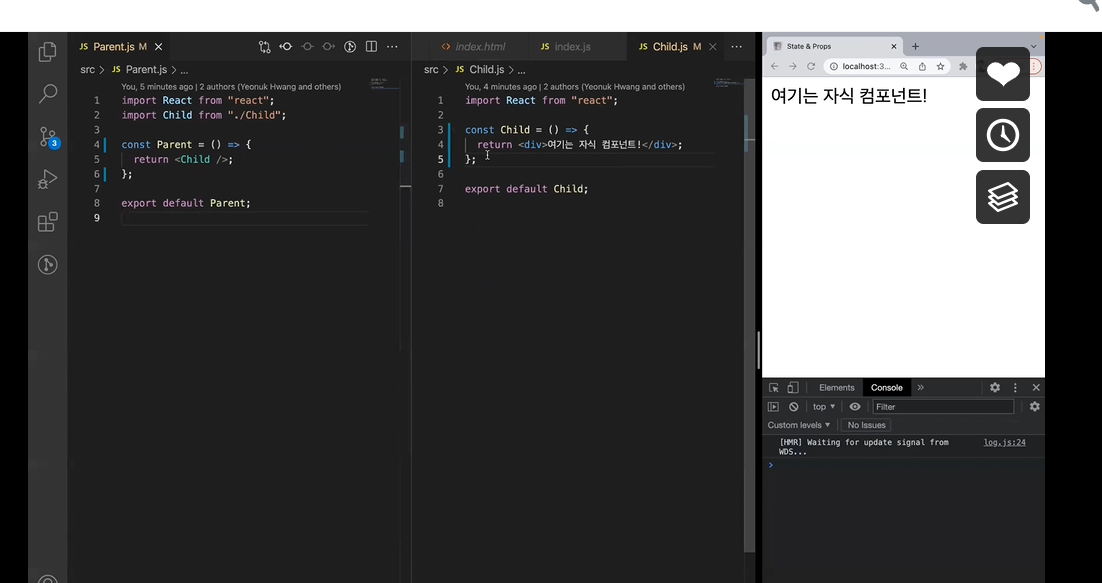The image size is (1102, 583).
Task: Expand the ellipsis breadcrumb in Parent.js
Action: coord(184,70)
